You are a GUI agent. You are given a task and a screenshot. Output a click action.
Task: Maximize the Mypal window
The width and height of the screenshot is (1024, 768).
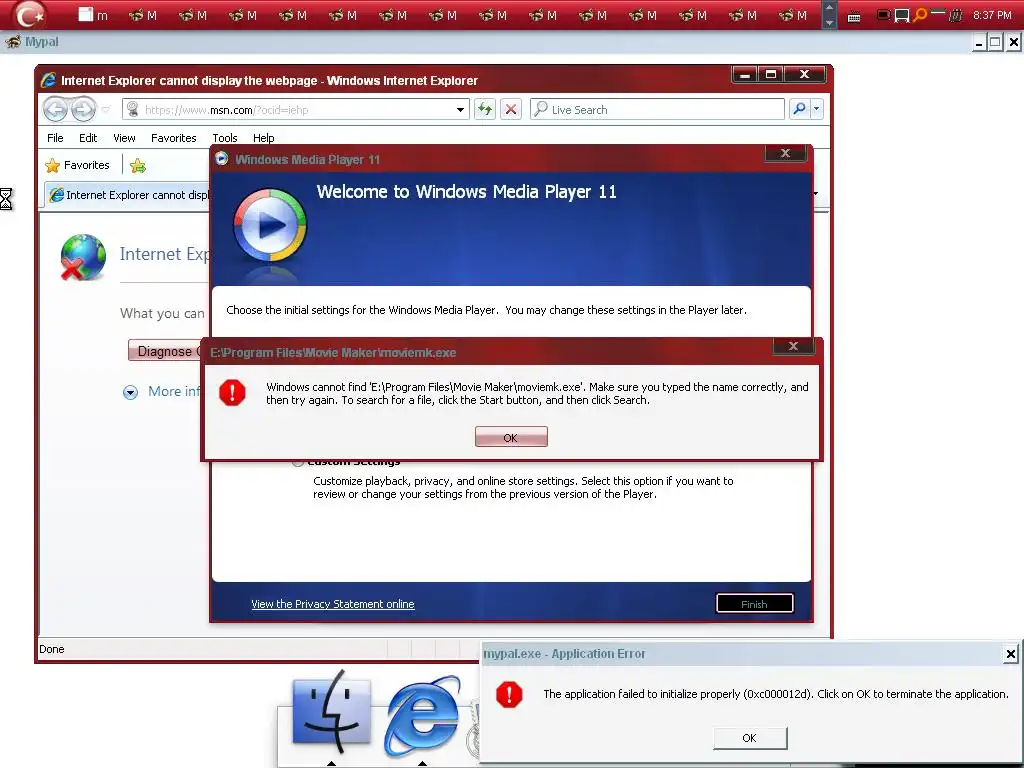click(x=996, y=43)
